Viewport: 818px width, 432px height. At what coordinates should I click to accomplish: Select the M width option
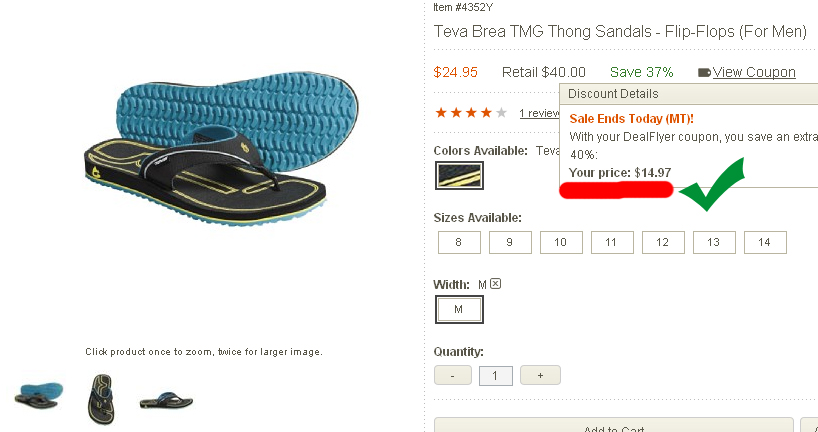click(459, 309)
